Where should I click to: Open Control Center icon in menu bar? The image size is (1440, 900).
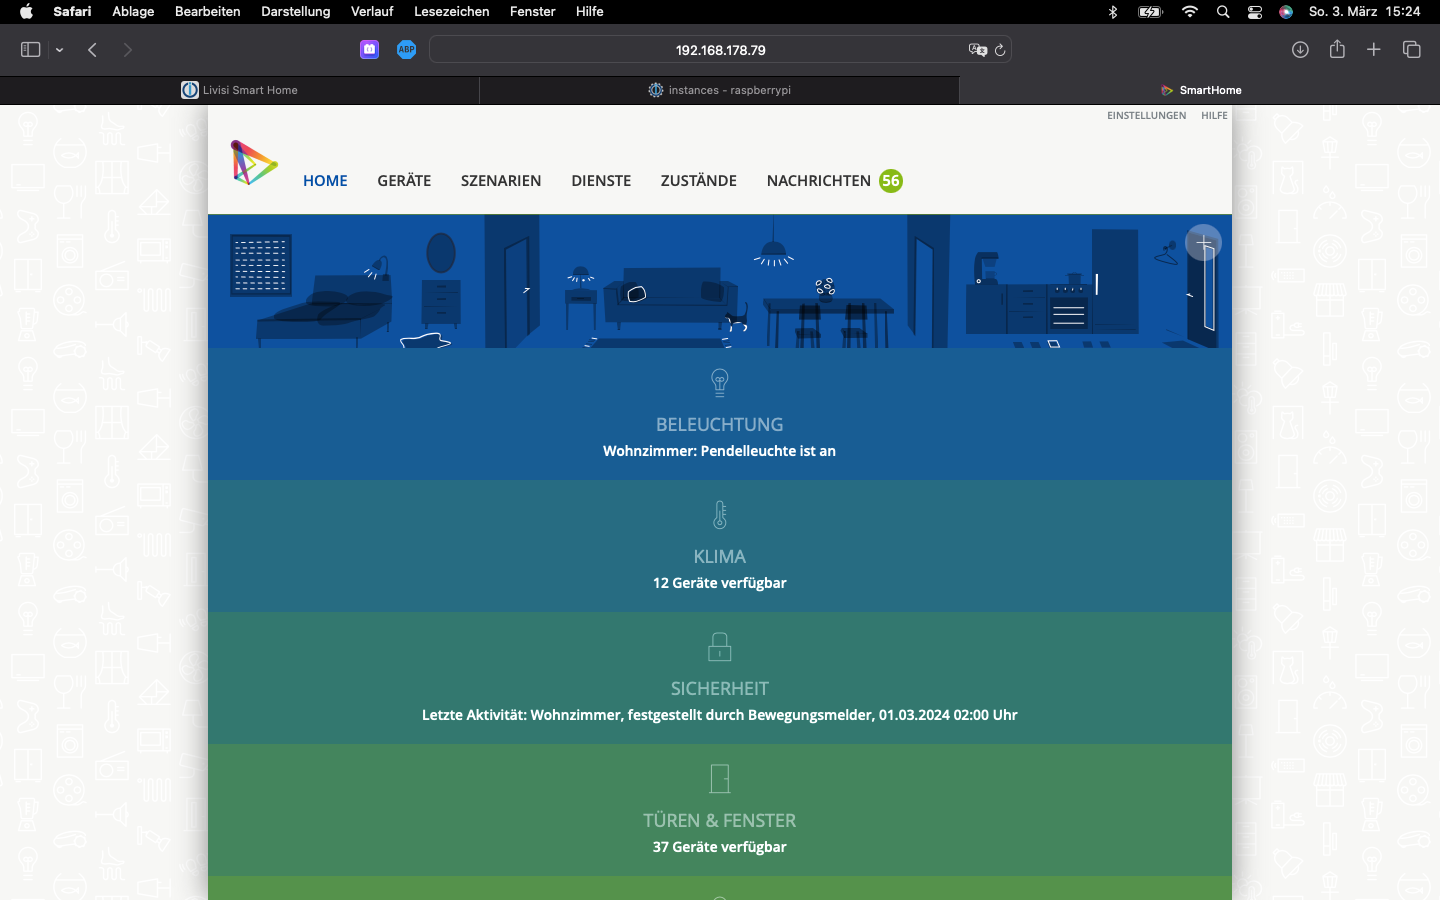(1255, 12)
